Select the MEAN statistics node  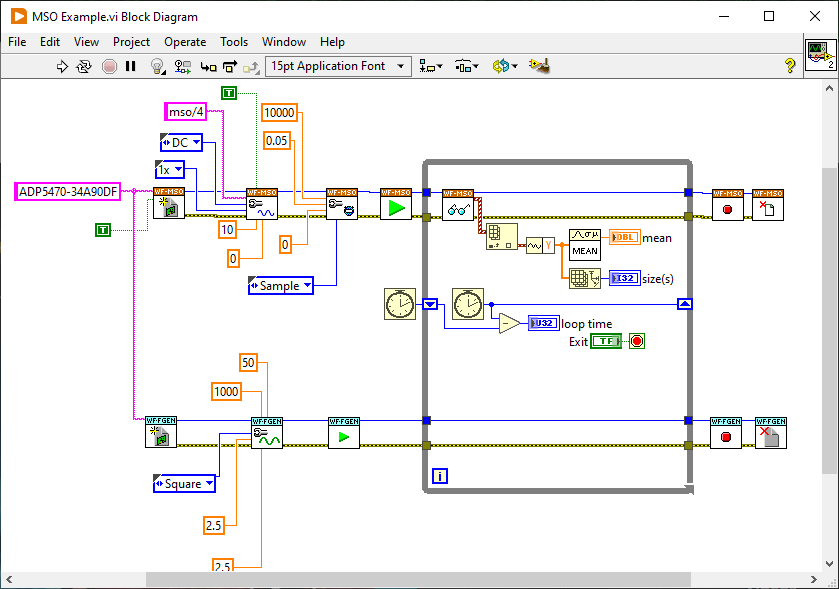pyautogui.click(x=585, y=245)
